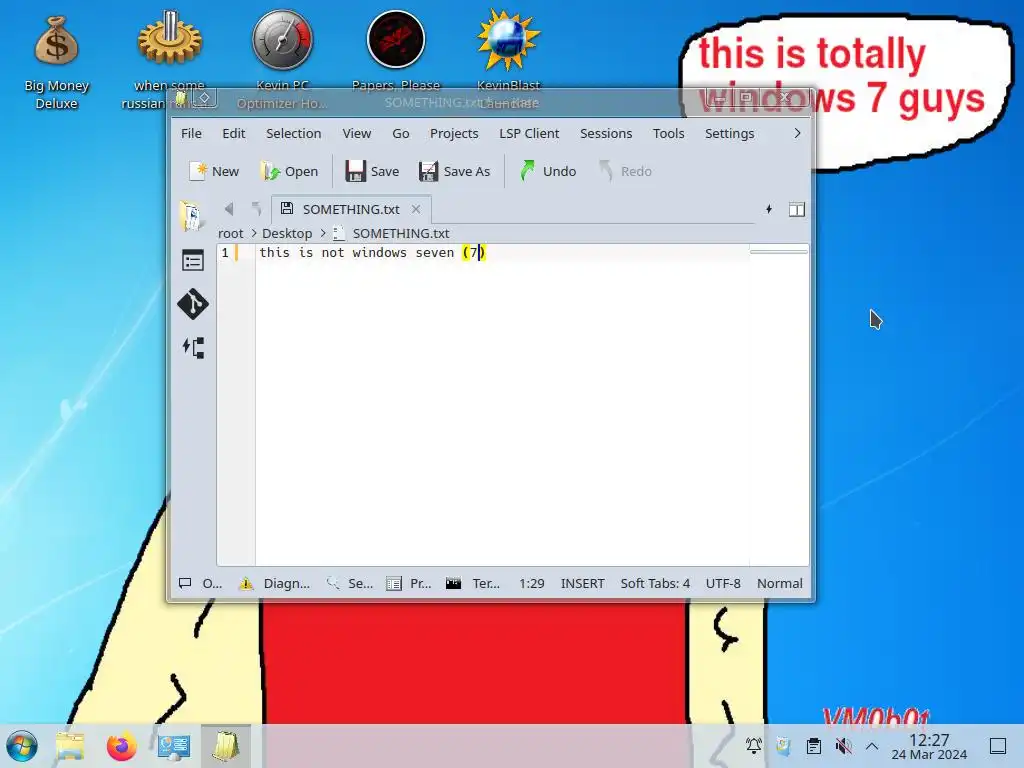Select the SOMETHING.txt document tab

click(x=351, y=209)
